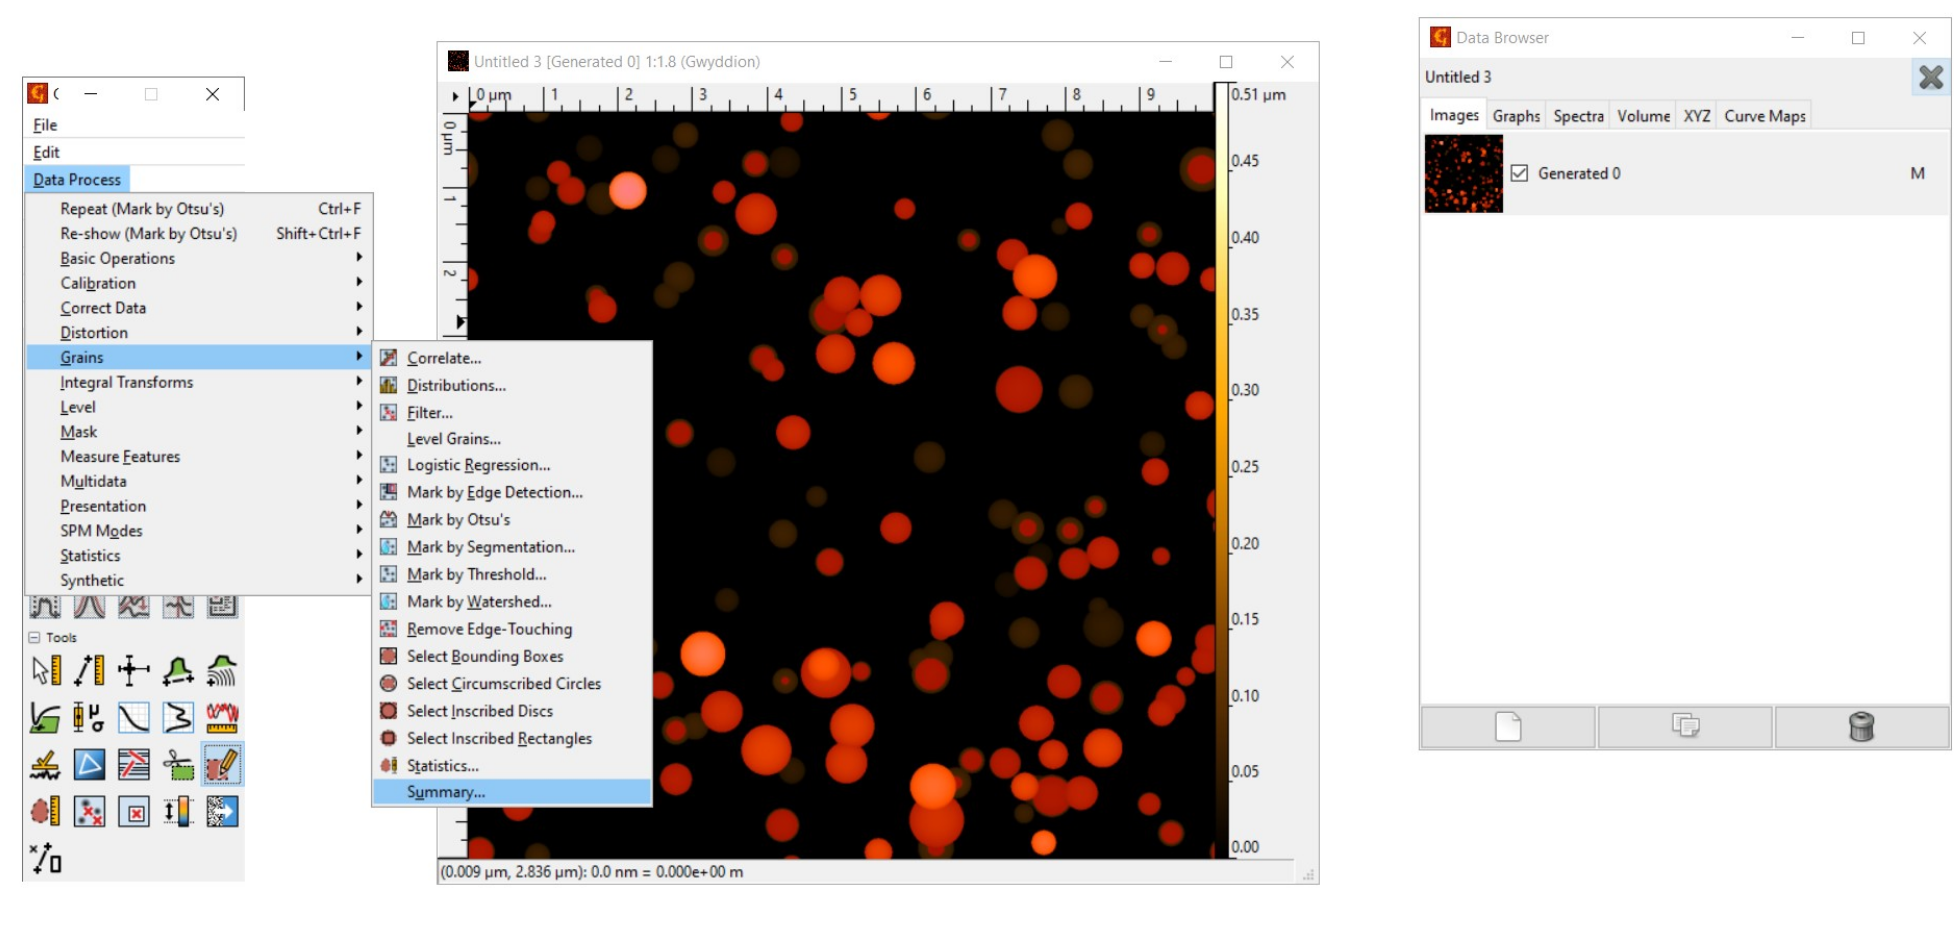The width and height of the screenshot is (1954, 948).
Task: Click the duplicate channel icon in Data Browser
Action: pyautogui.click(x=1685, y=726)
